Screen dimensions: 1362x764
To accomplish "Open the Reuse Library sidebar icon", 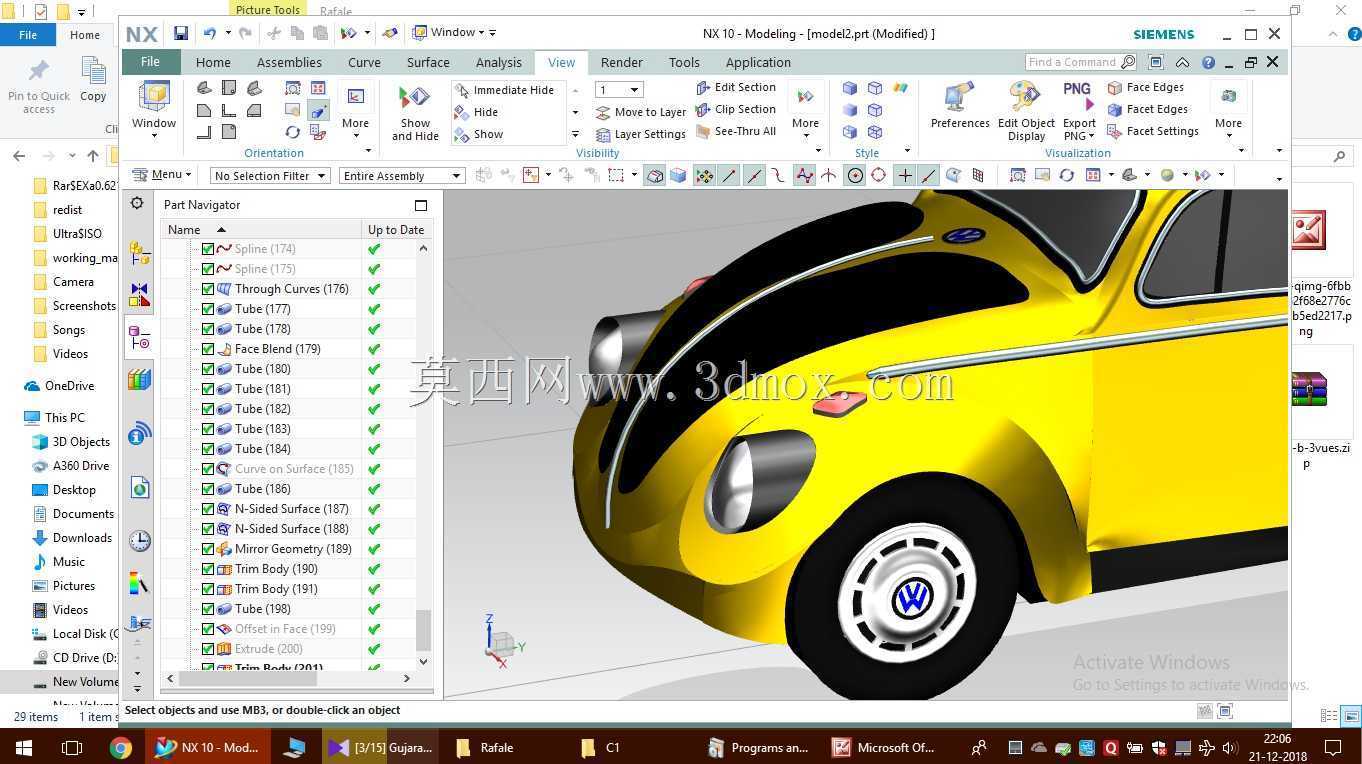I will pos(139,380).
